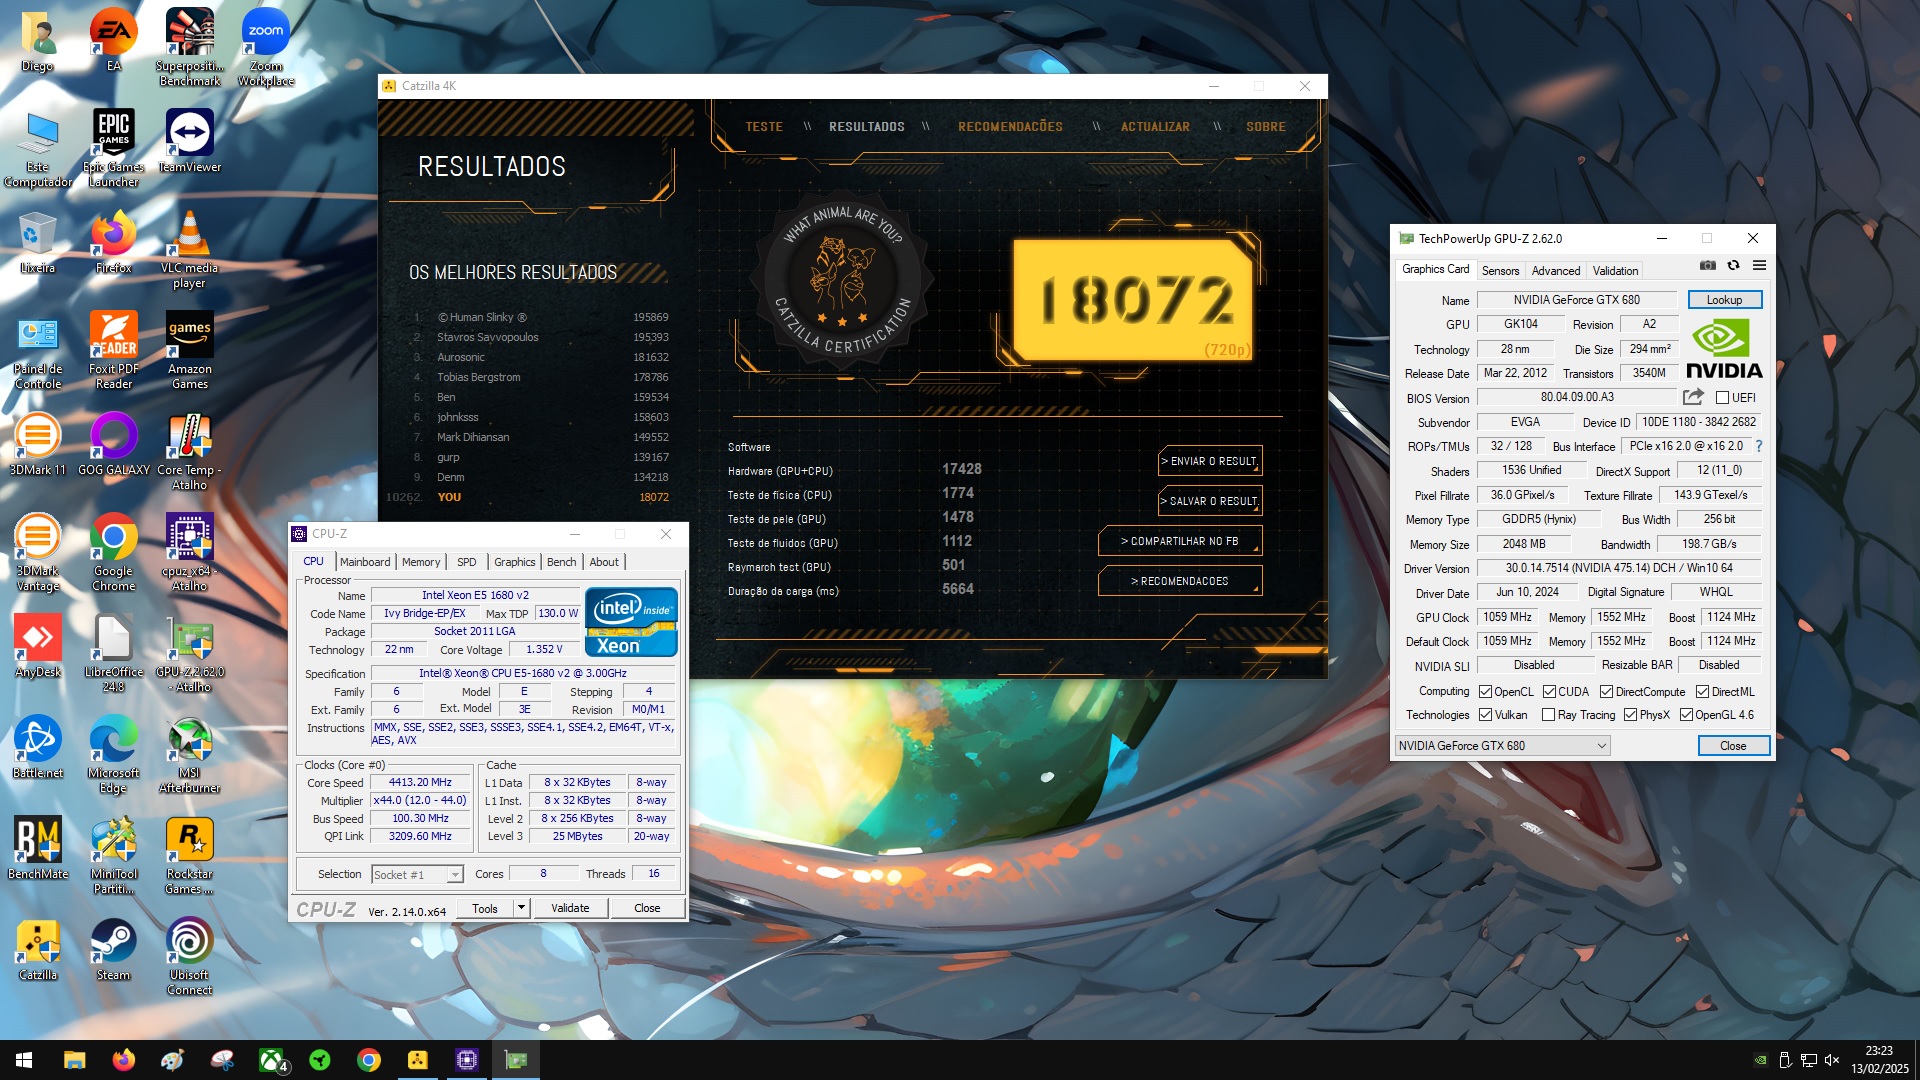This screenshot has height=1080, width=1920.
Task: Toggle Vulkan checkbox in GPU-Z
Action: point(1486,715)
